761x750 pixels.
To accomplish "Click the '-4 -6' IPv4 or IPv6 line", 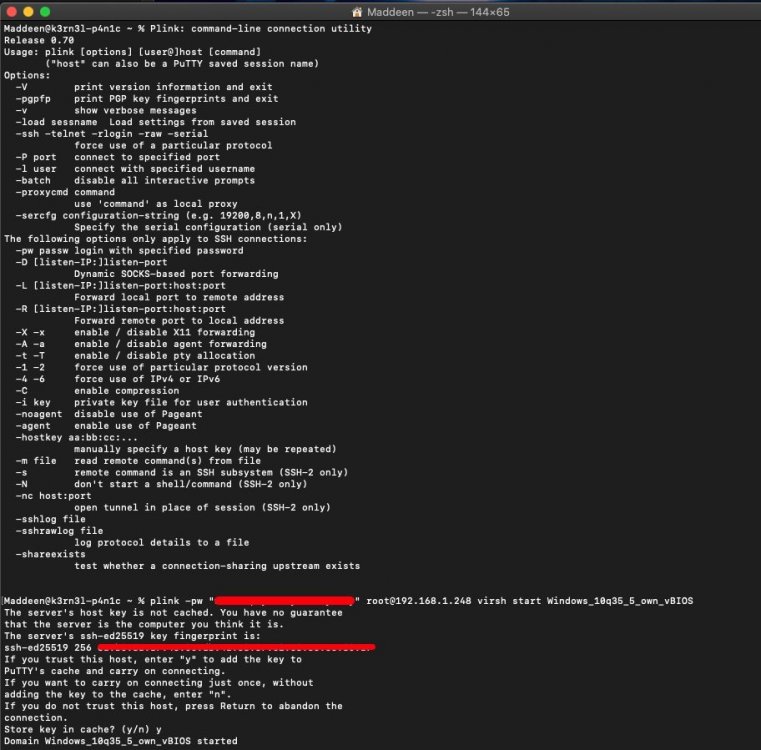I will (x=117, y=379).
